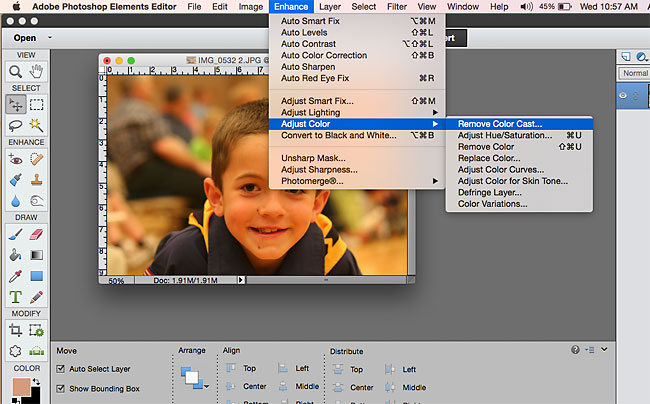Swap foreground and background colors
This screenshot has width=650, height=404.
36,381
